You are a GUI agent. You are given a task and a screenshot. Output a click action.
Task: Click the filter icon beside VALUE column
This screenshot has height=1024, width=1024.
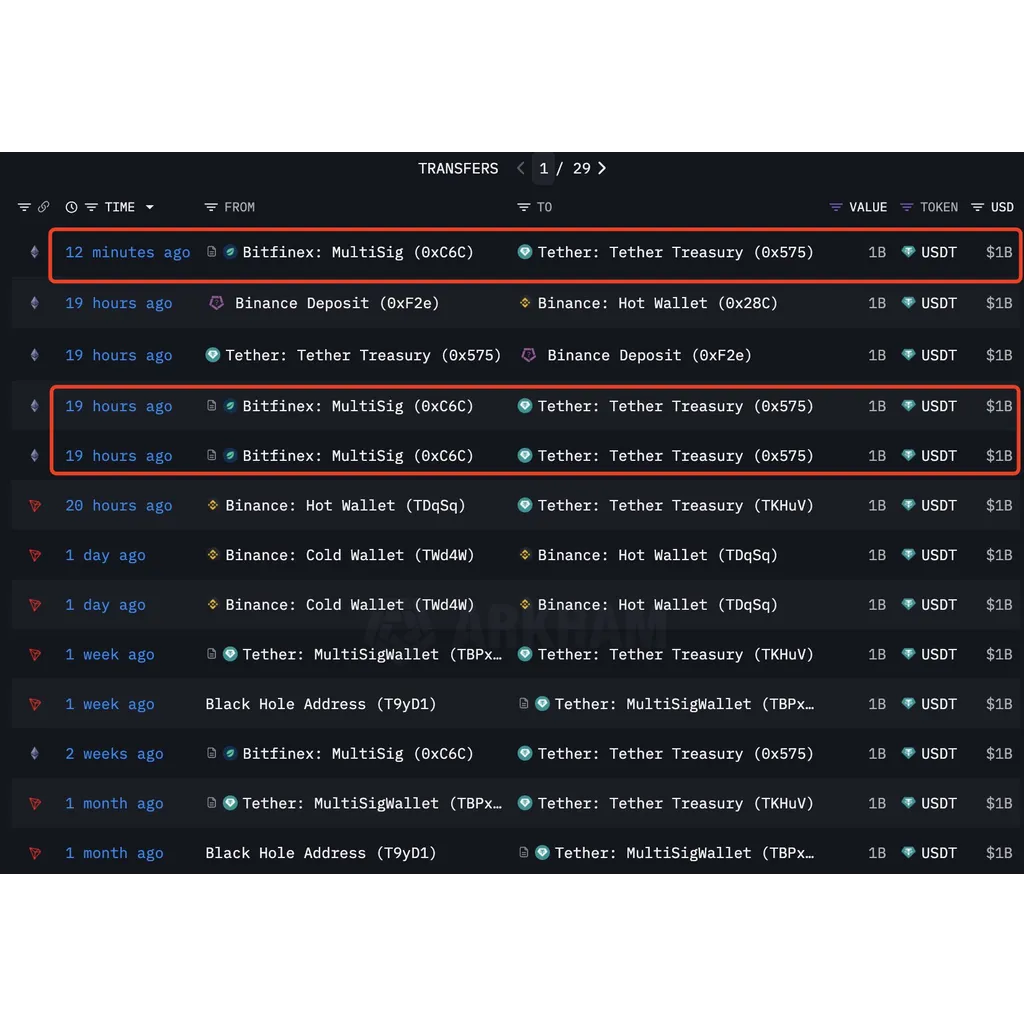835,207
